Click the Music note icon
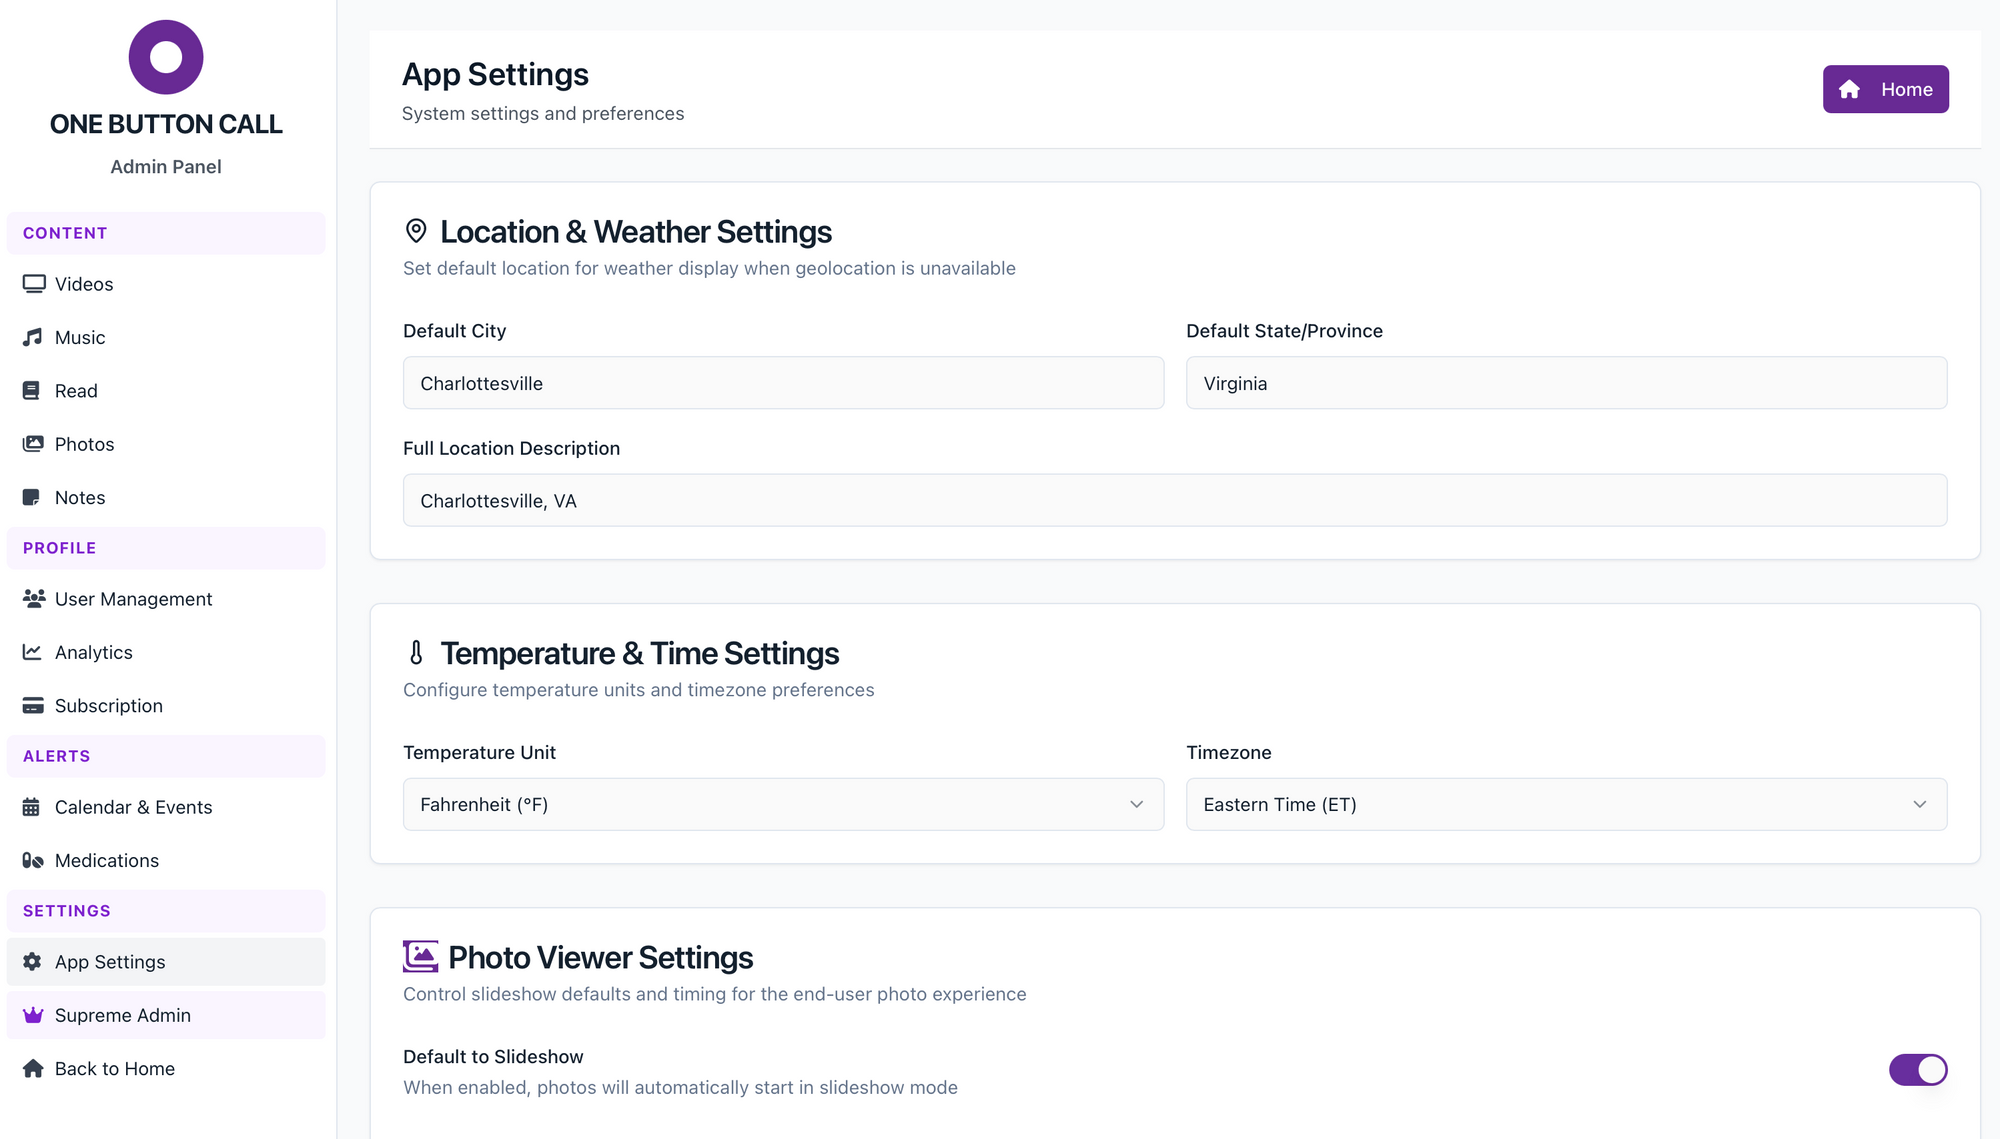 coord(33,337)
